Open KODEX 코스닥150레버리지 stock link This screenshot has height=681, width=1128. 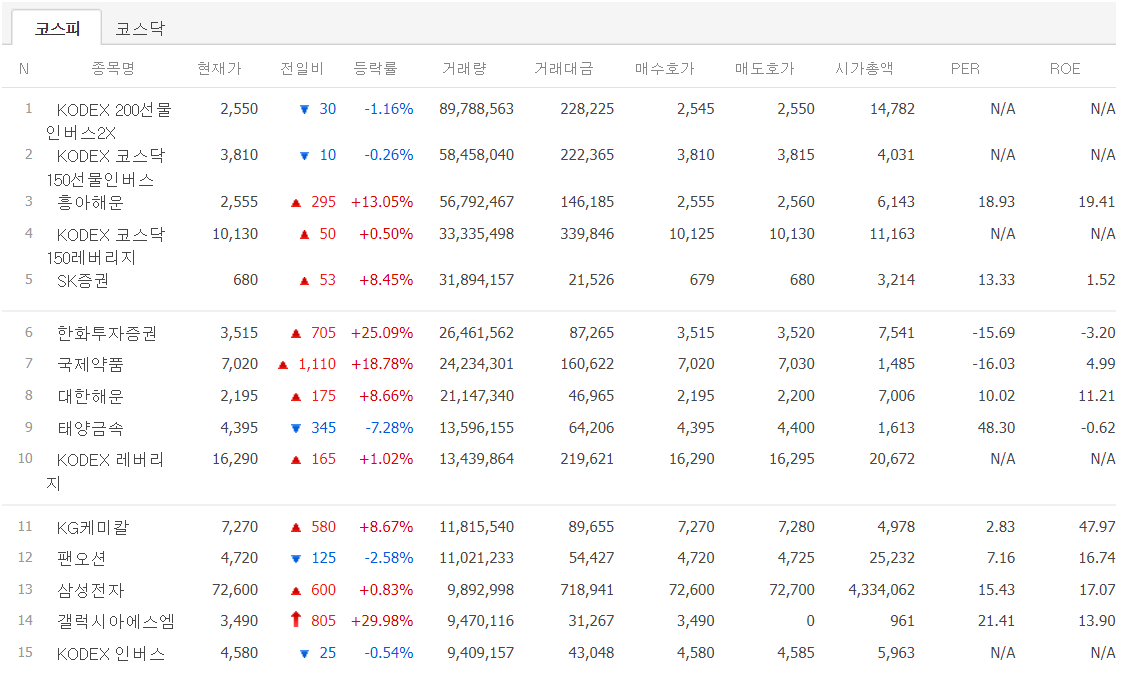pyautogui.click(x=106, y=246)
